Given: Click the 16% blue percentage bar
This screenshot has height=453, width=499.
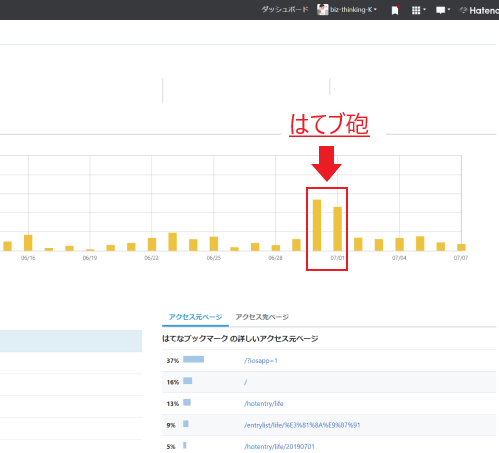Looking at the screenshot, I should (188, 381).
